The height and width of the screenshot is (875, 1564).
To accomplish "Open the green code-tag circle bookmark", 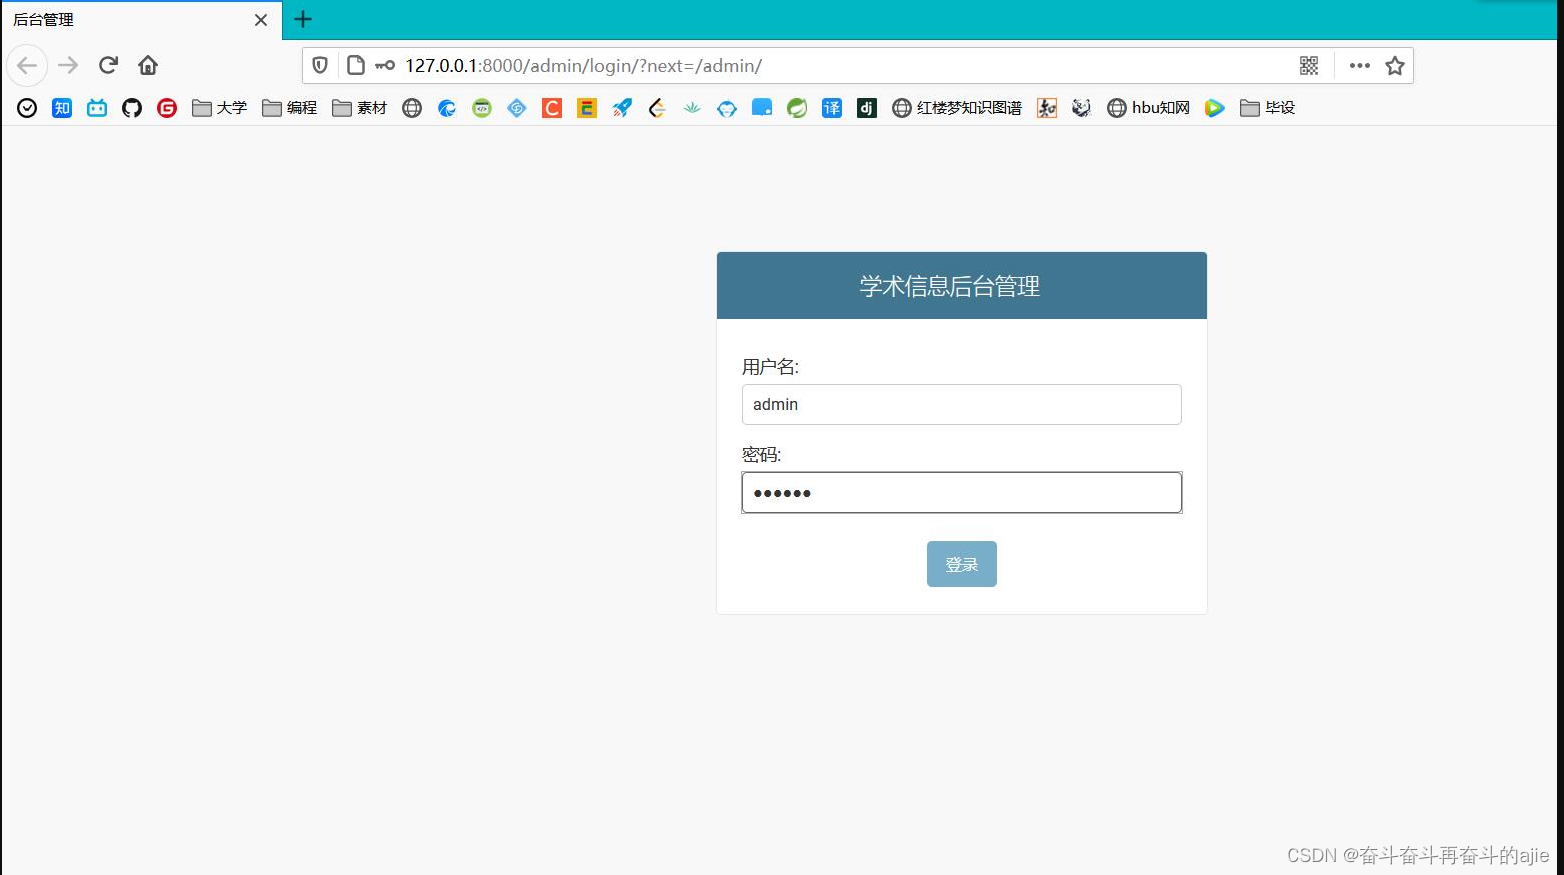I will pyautogui.click(x=482, y=108).
